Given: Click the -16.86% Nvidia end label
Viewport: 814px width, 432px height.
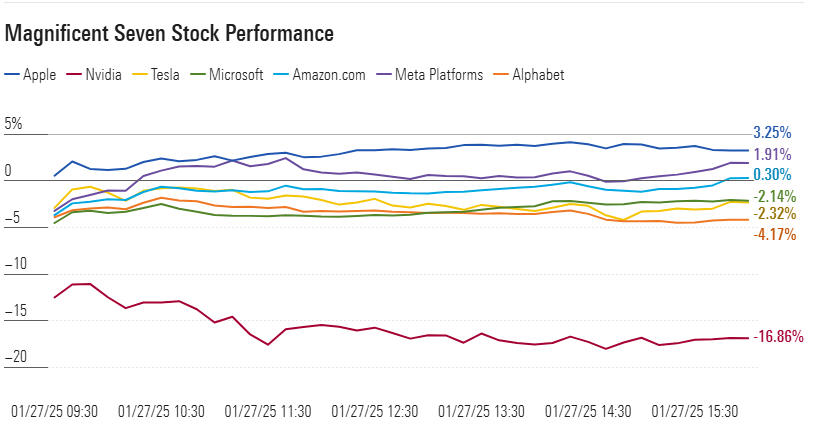Looking at the screenshot, I should (x=778, y=337).
